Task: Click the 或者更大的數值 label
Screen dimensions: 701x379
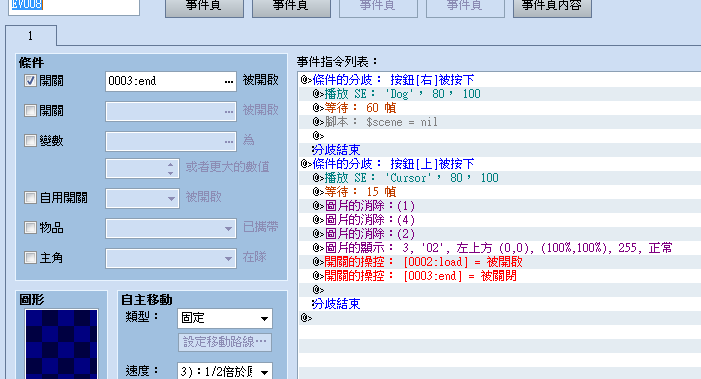Action: tap(228, 167)
